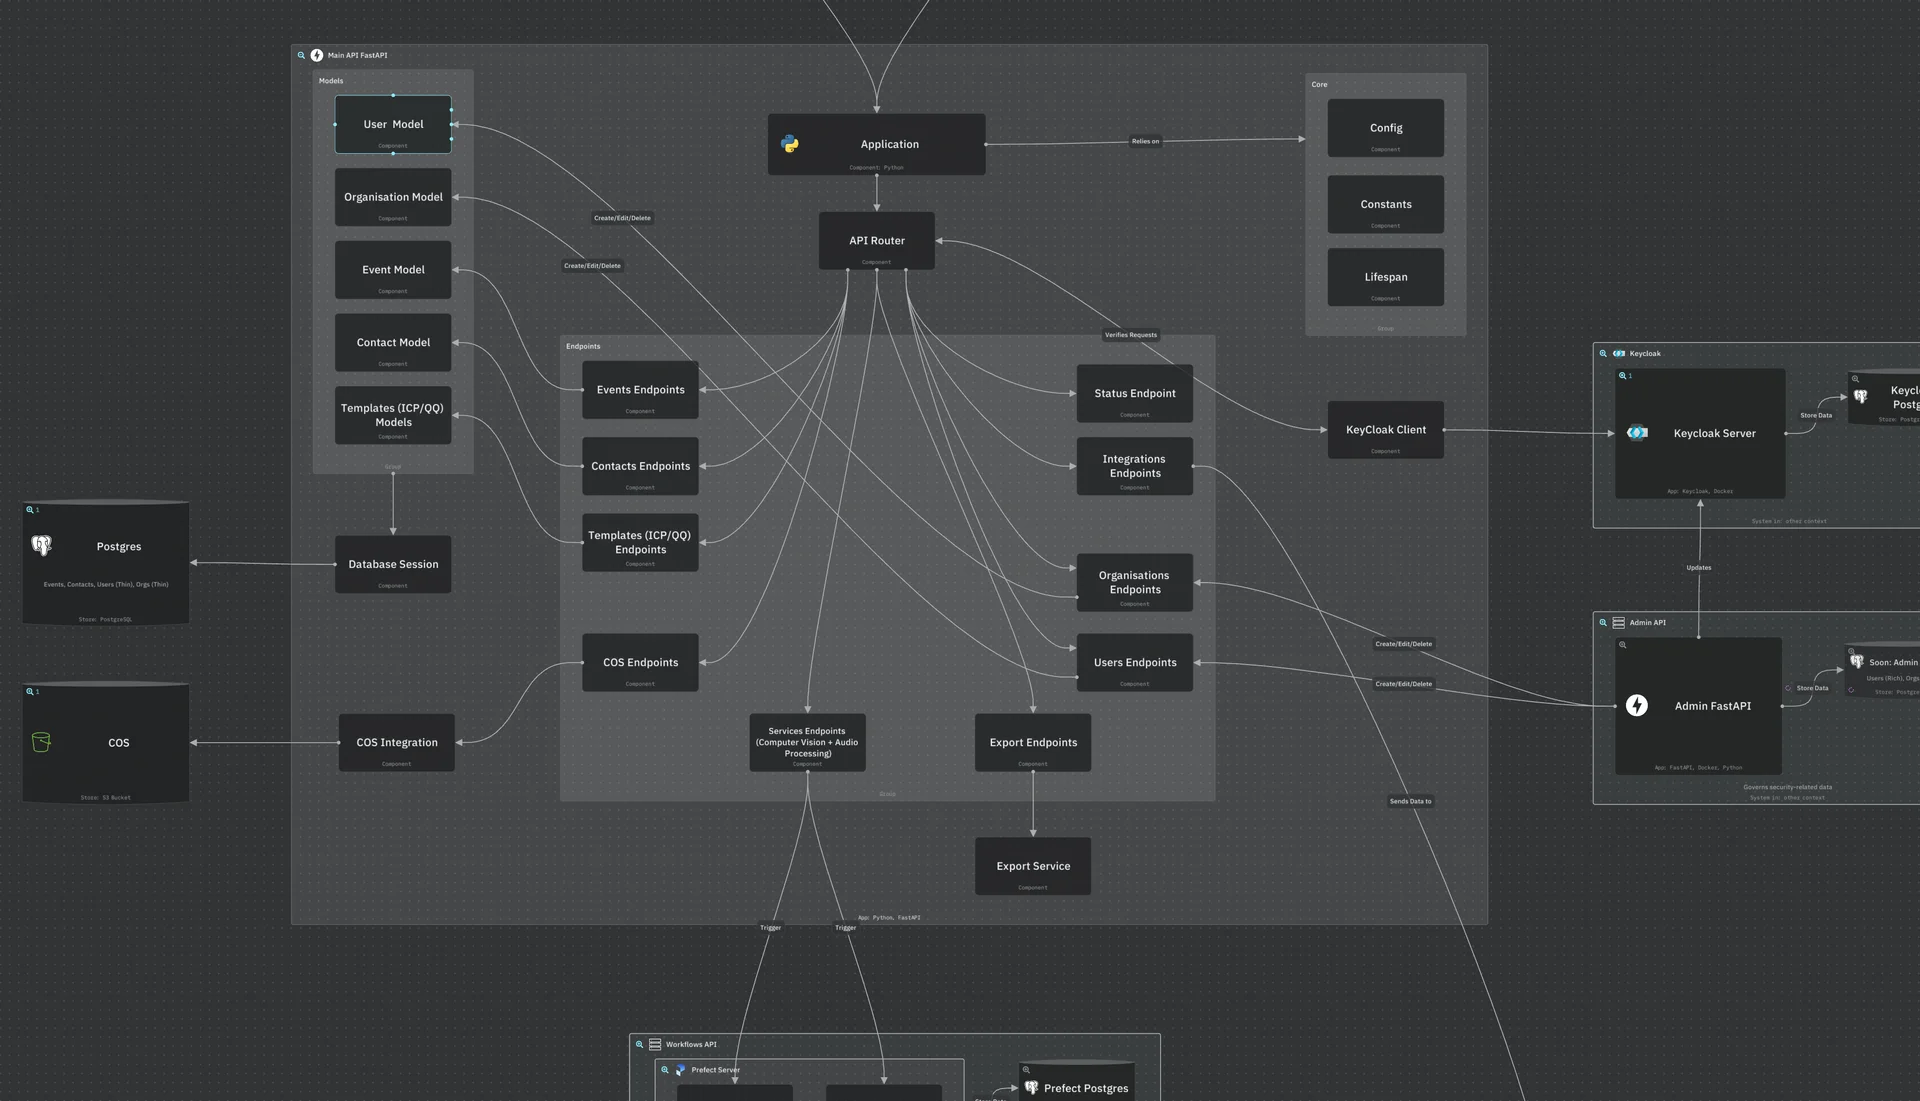Viewport: 1920px width, 1101px height.
Task: Click the stacked-layers icon beside Admin API label
Action: (x=1618, y=622)
